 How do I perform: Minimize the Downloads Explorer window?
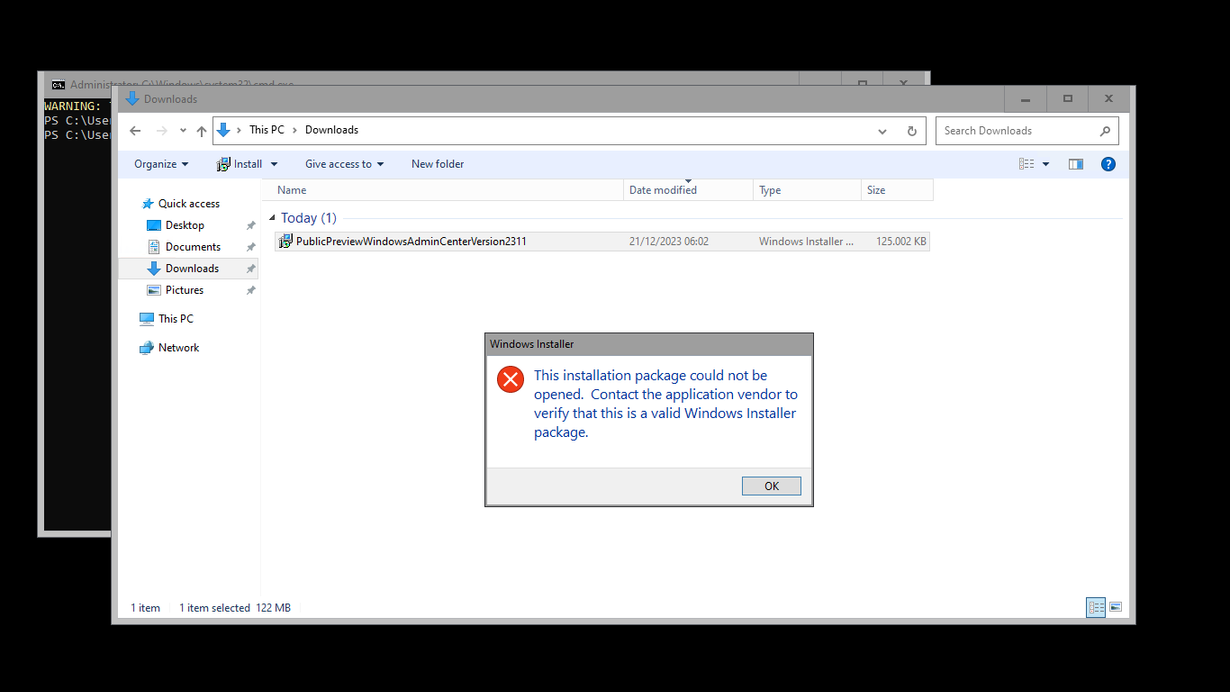(1025, 99)
